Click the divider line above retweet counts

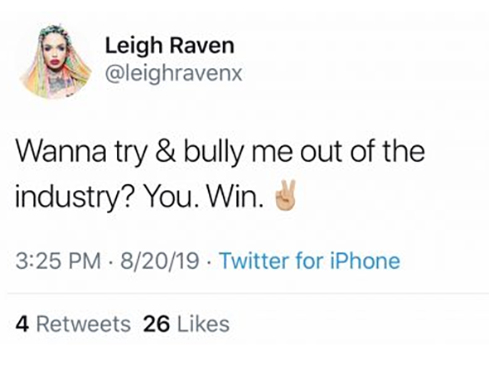[x=248, y=294]
